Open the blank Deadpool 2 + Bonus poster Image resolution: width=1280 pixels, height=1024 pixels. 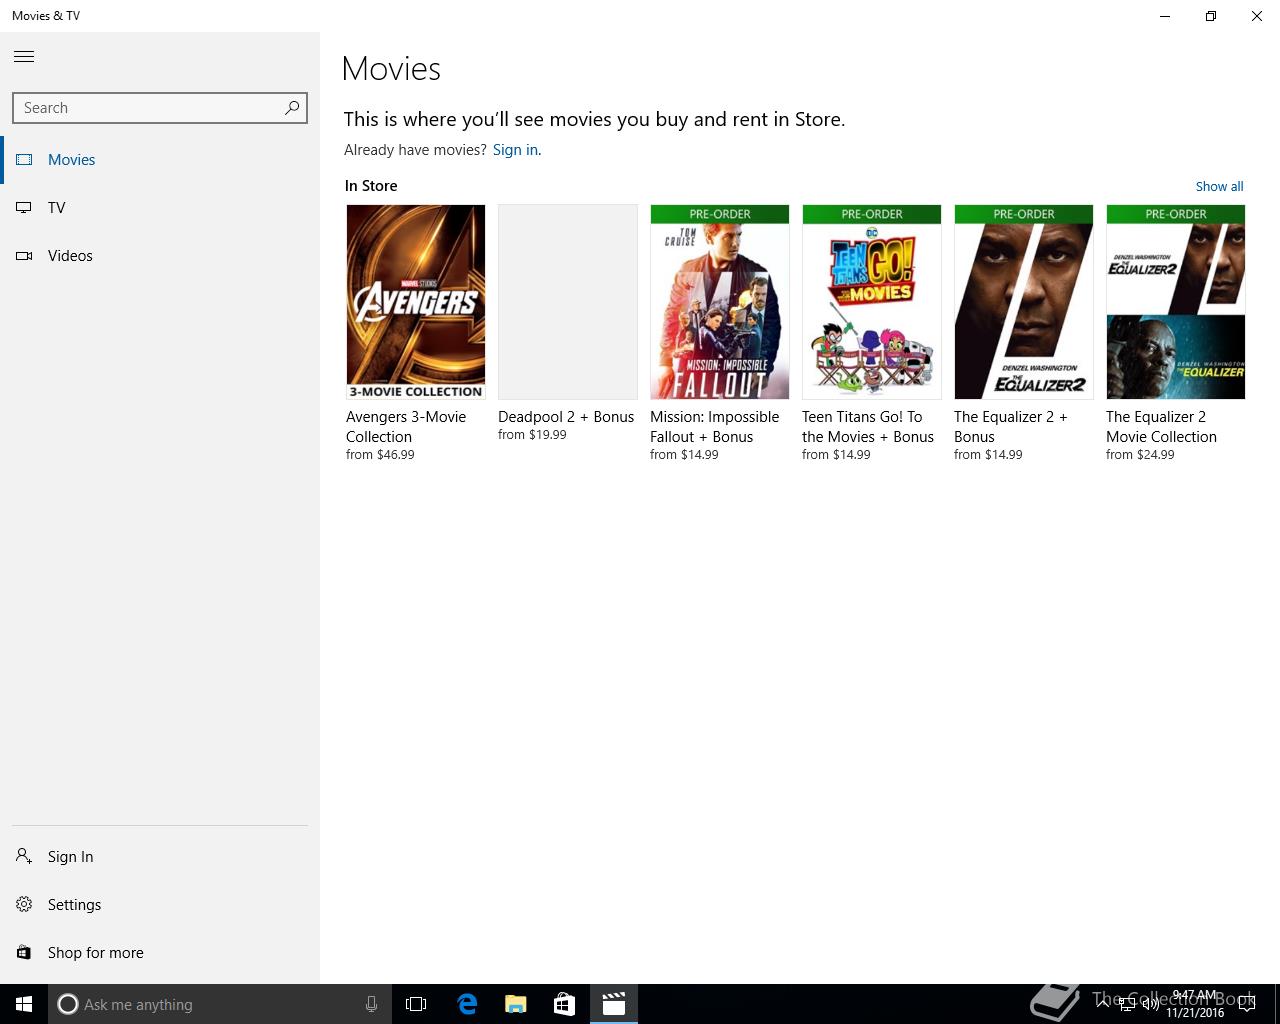[568, 302]
